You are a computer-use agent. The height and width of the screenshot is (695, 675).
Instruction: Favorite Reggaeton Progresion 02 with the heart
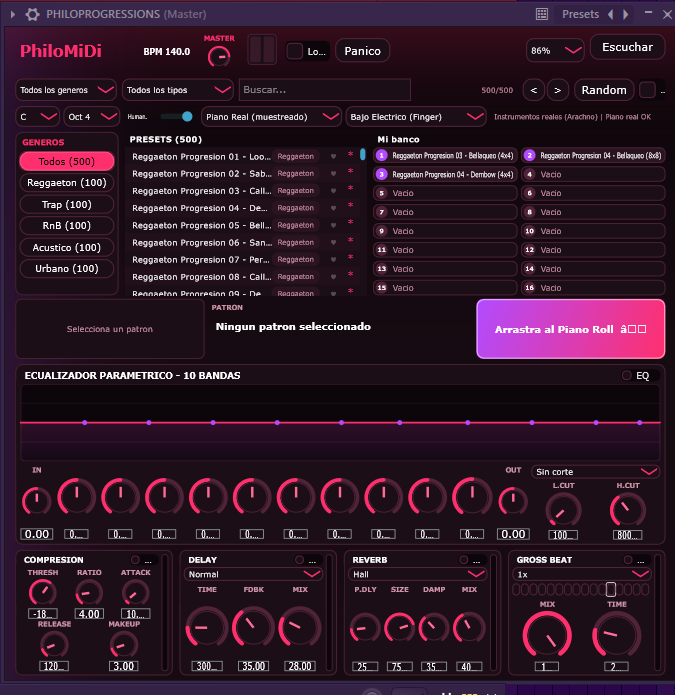pyautogui.click(x=333, y=174)
